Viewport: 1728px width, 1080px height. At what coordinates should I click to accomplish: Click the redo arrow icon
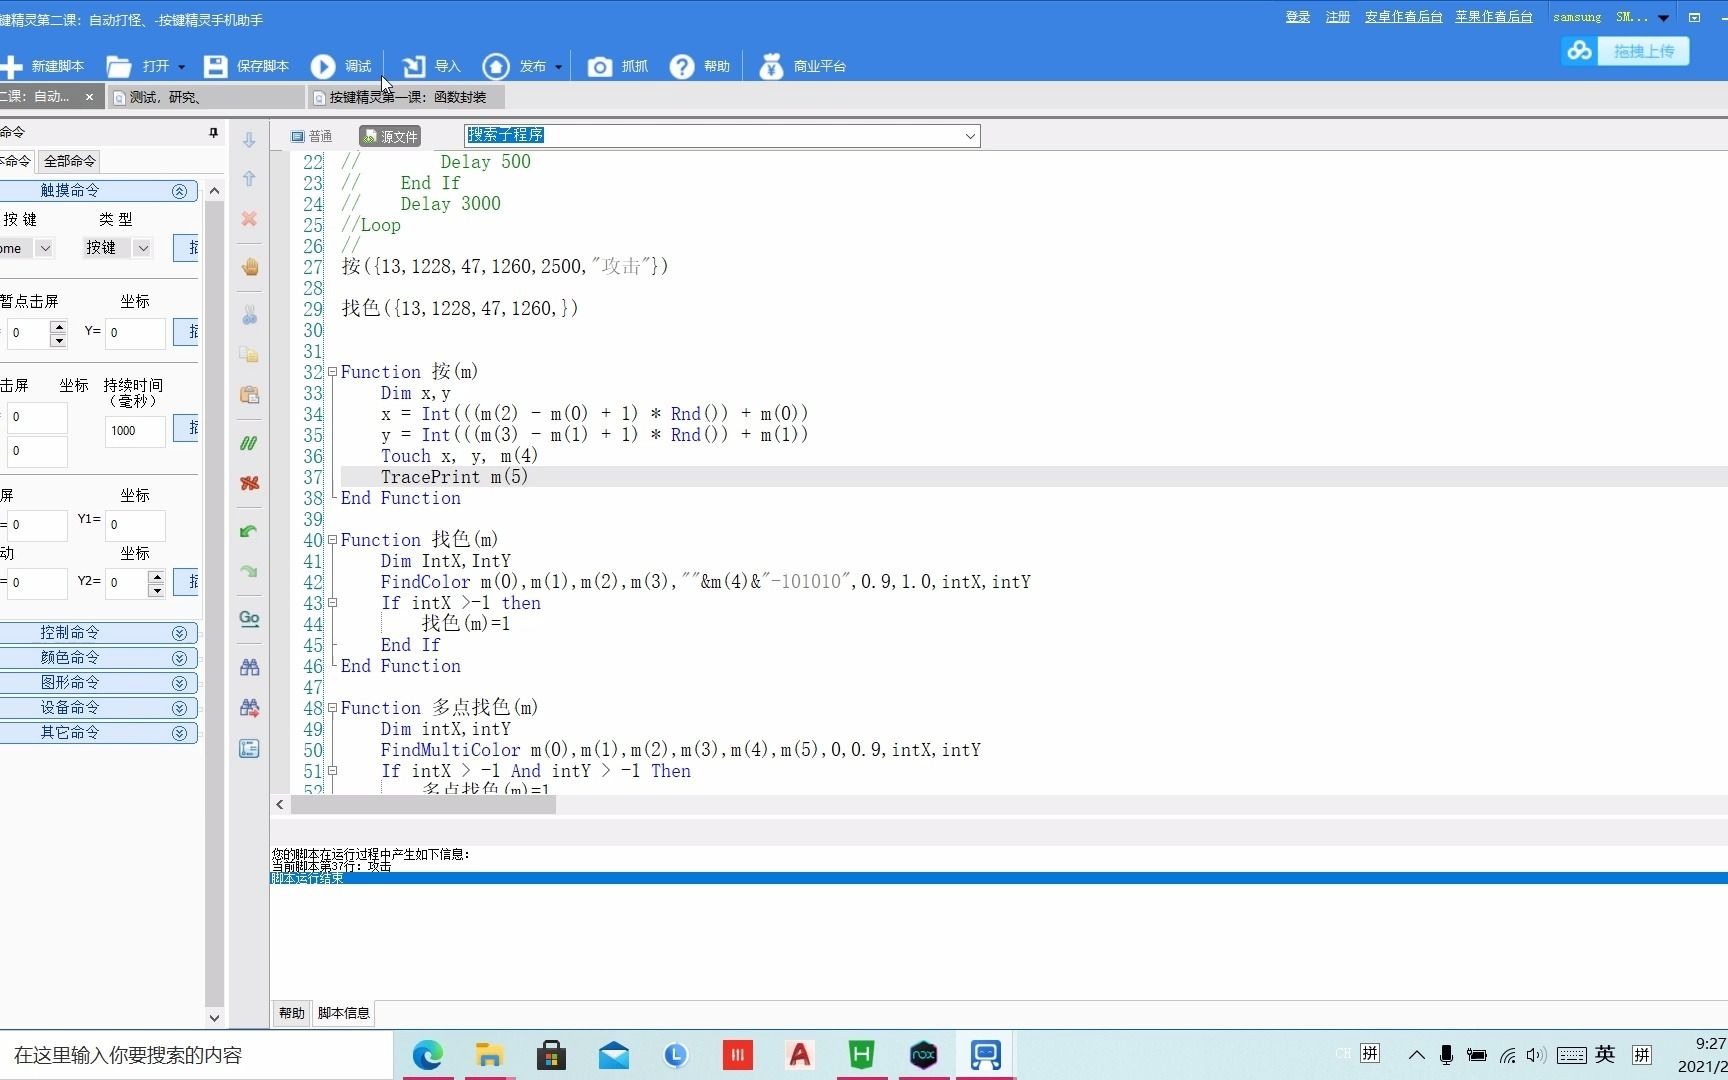pos(249,571)
